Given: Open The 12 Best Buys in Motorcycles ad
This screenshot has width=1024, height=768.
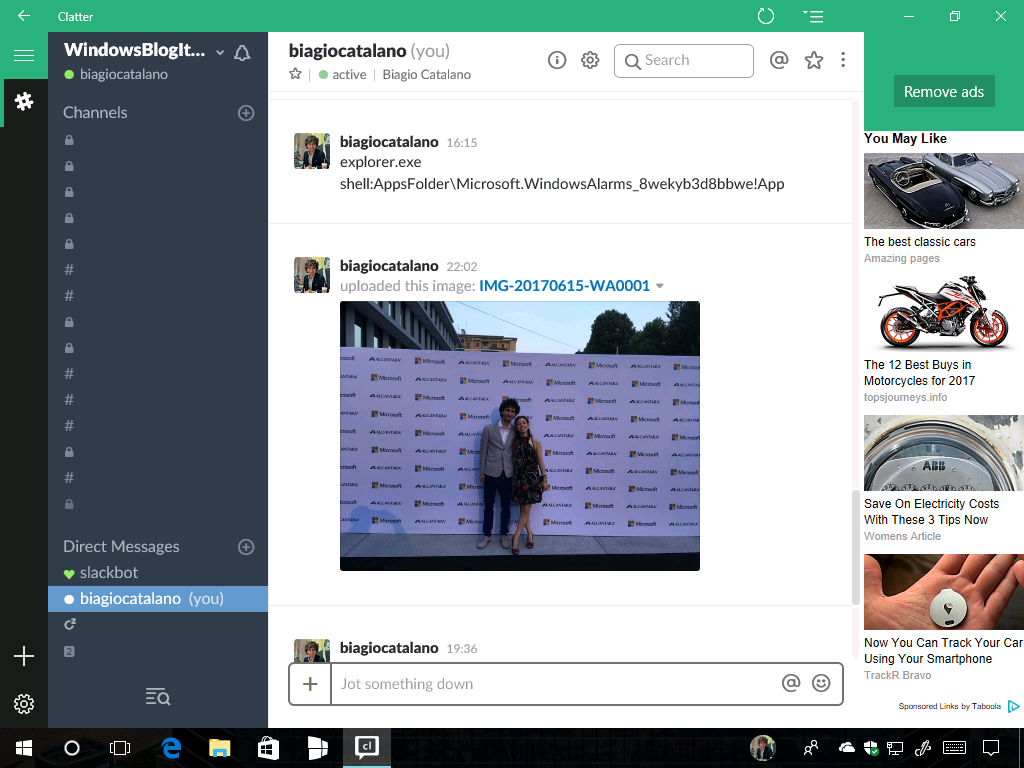Looking at the screenshot, I should [x=920, y=373].
